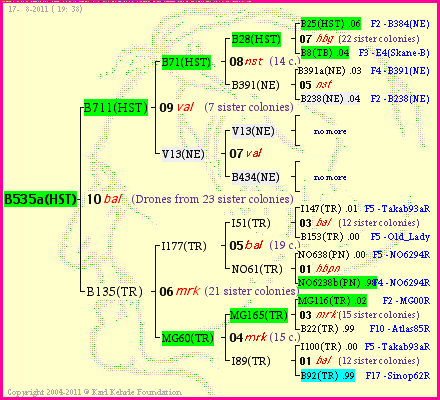Screen dimensions: 440x400
Task: Click '03 mrk' 15 sister colonies text
Action: point(359,315)
